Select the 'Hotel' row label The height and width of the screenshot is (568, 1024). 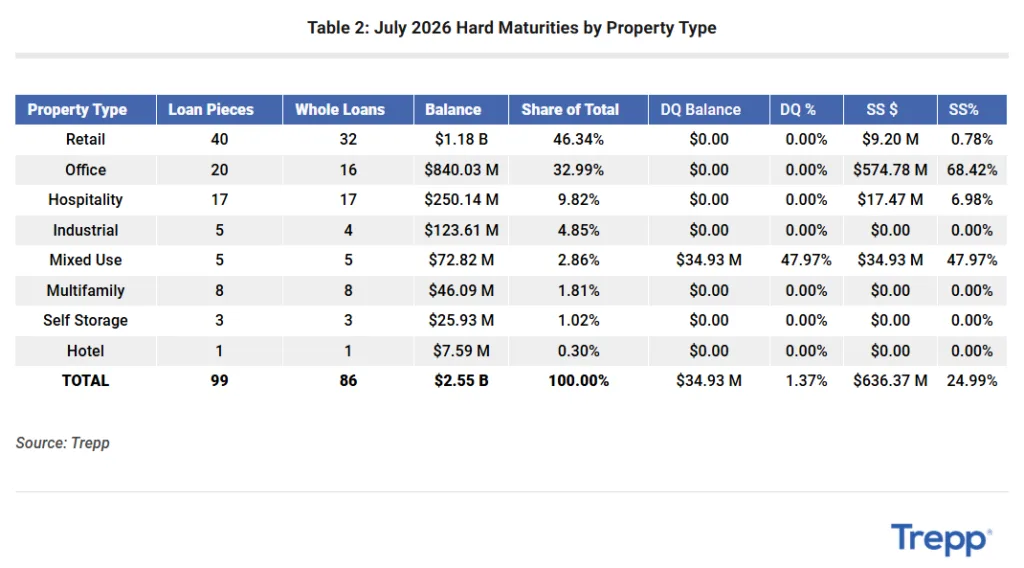(x=86, y=351)
